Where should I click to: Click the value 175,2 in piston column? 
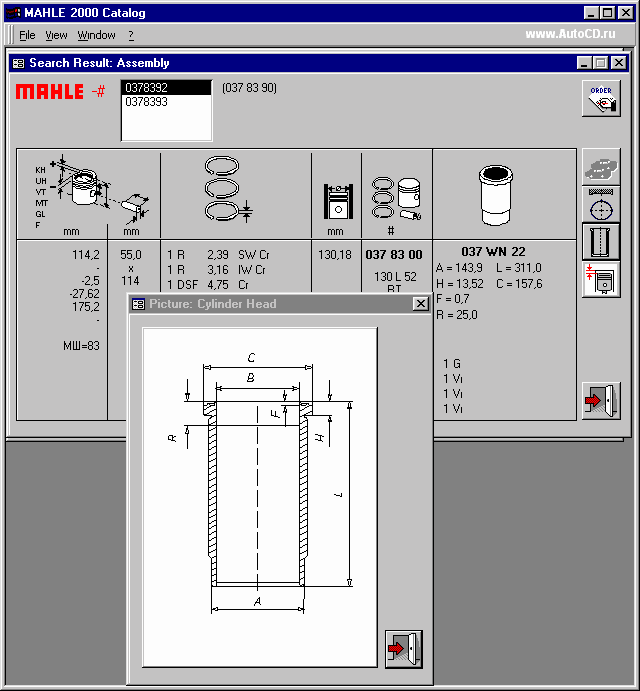click(x=86, y=307)
